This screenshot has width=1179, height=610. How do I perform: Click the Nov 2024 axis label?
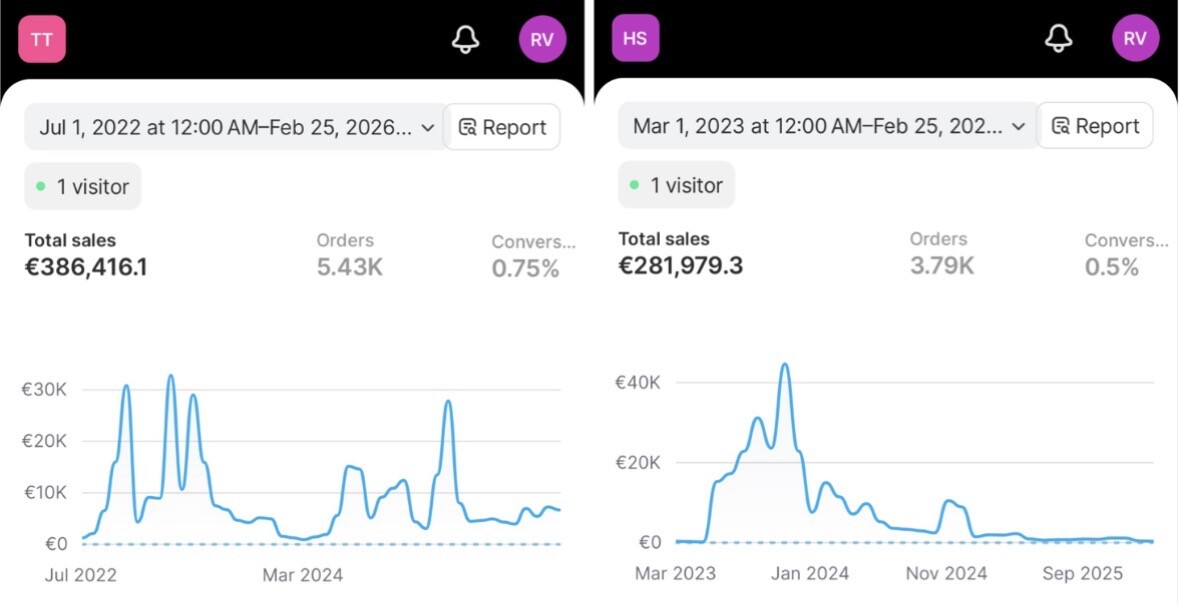pos(946,574)
